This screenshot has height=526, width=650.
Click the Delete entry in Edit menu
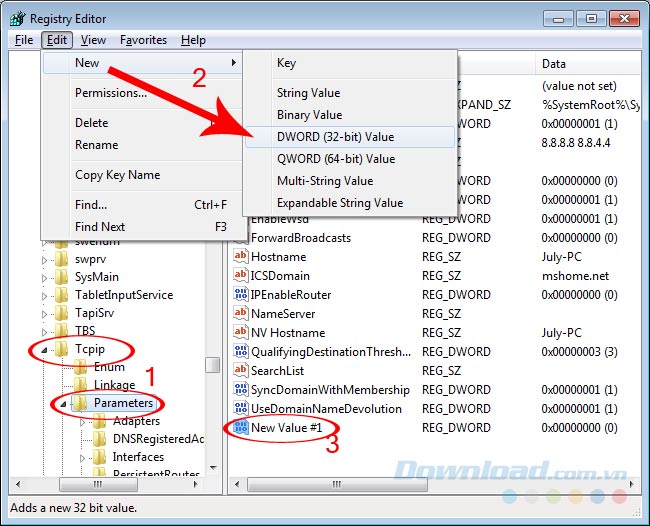[x=142, y=123]
